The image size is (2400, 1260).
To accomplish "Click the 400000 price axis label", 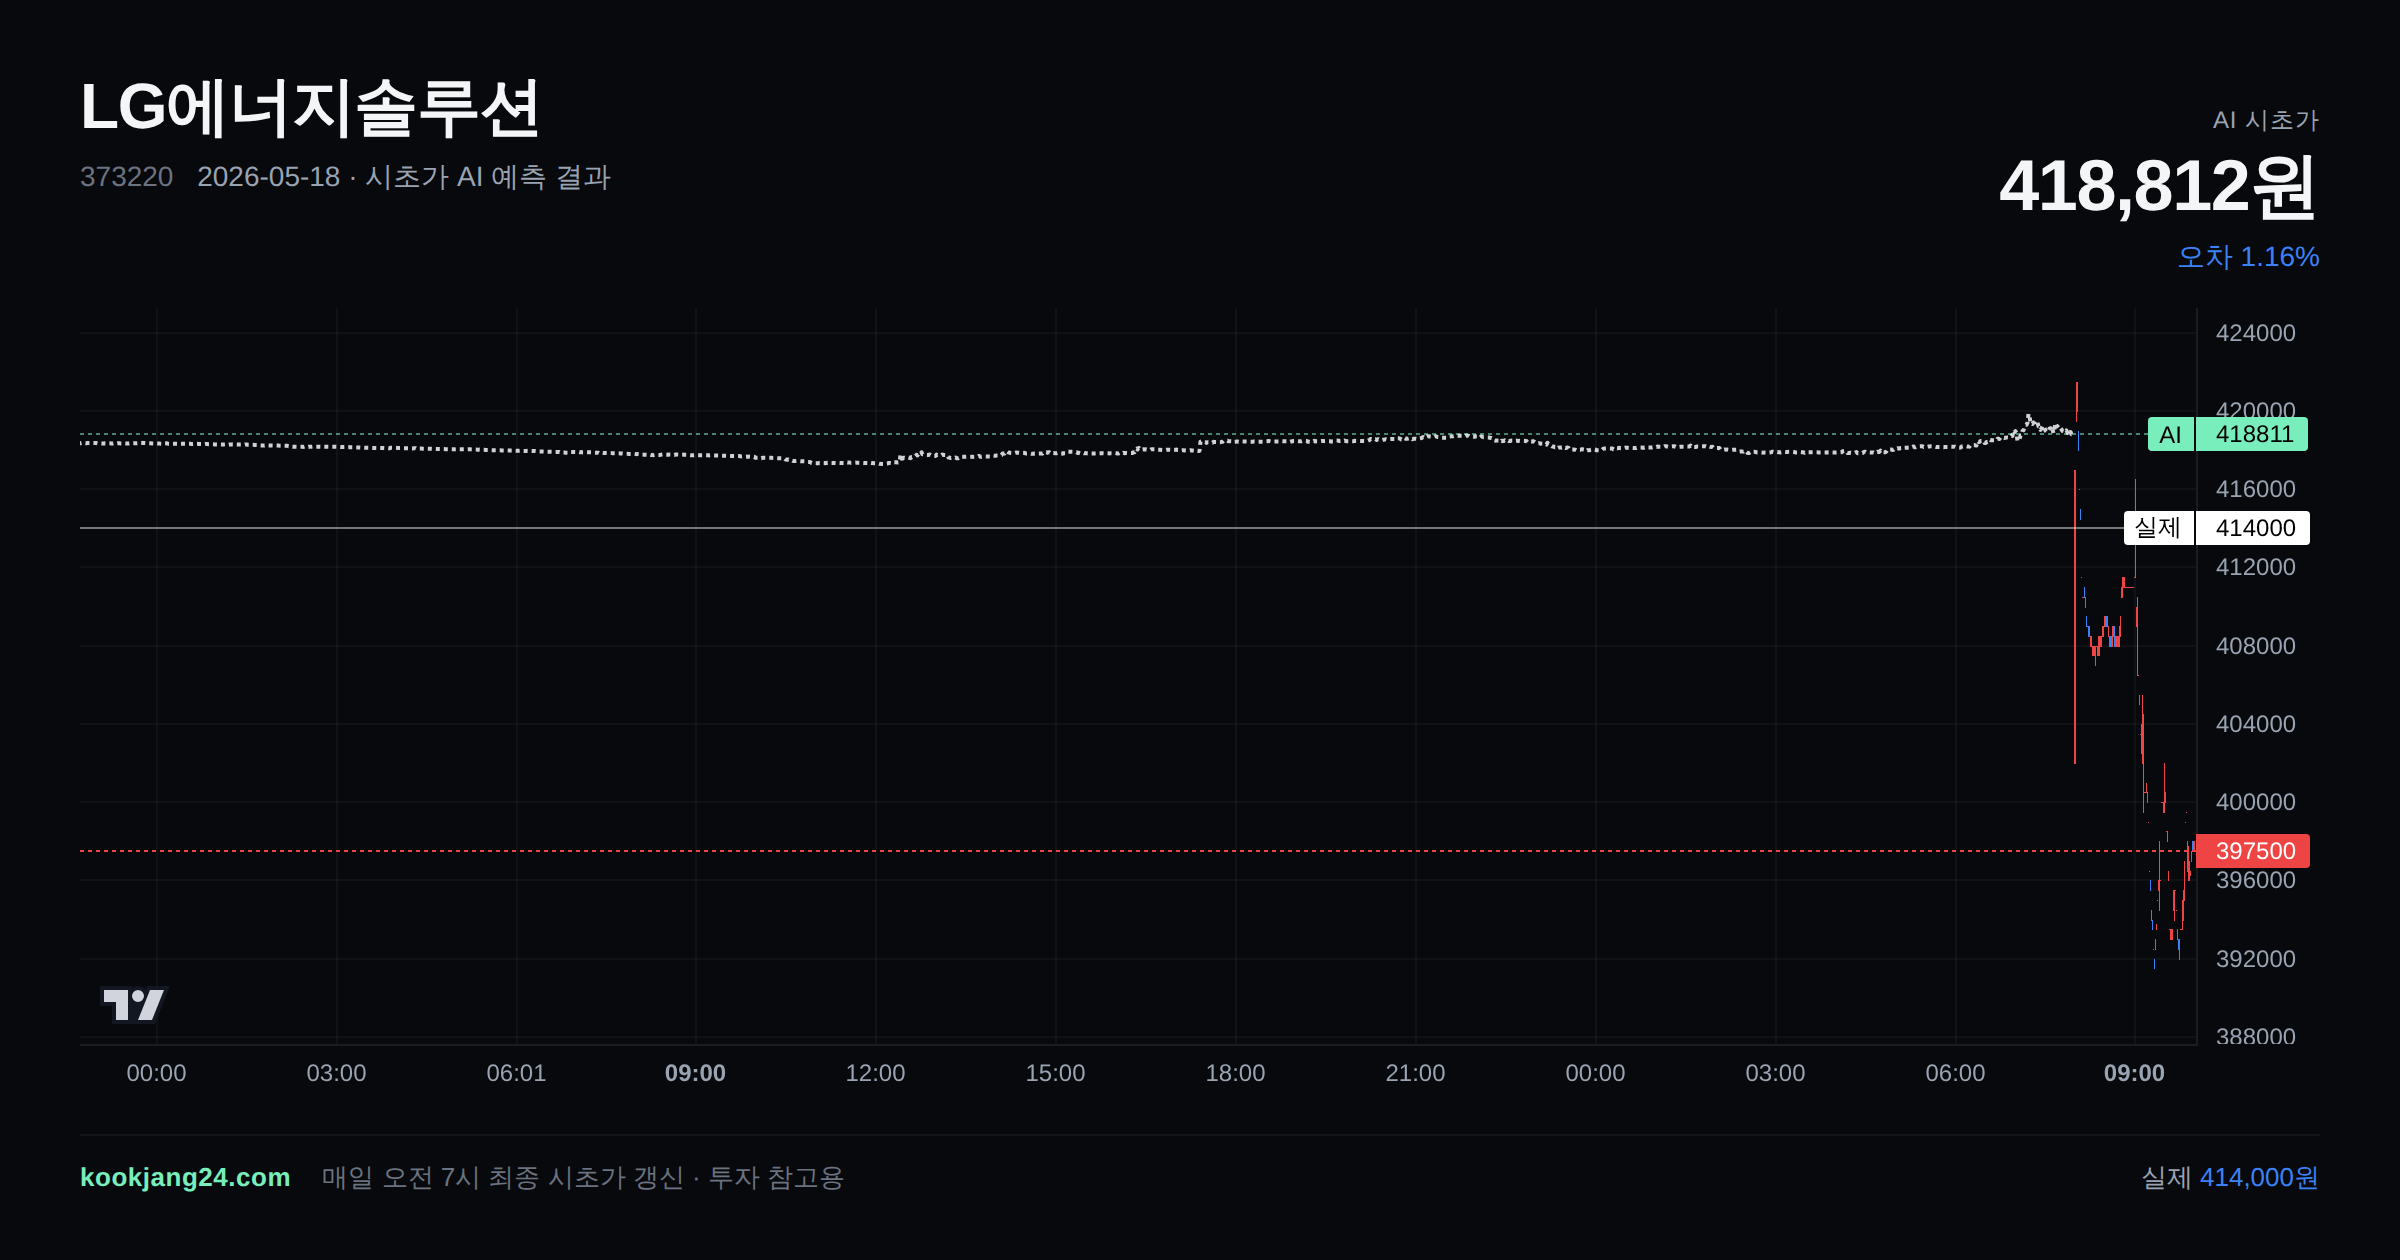I will click(x=2256, y=802).
